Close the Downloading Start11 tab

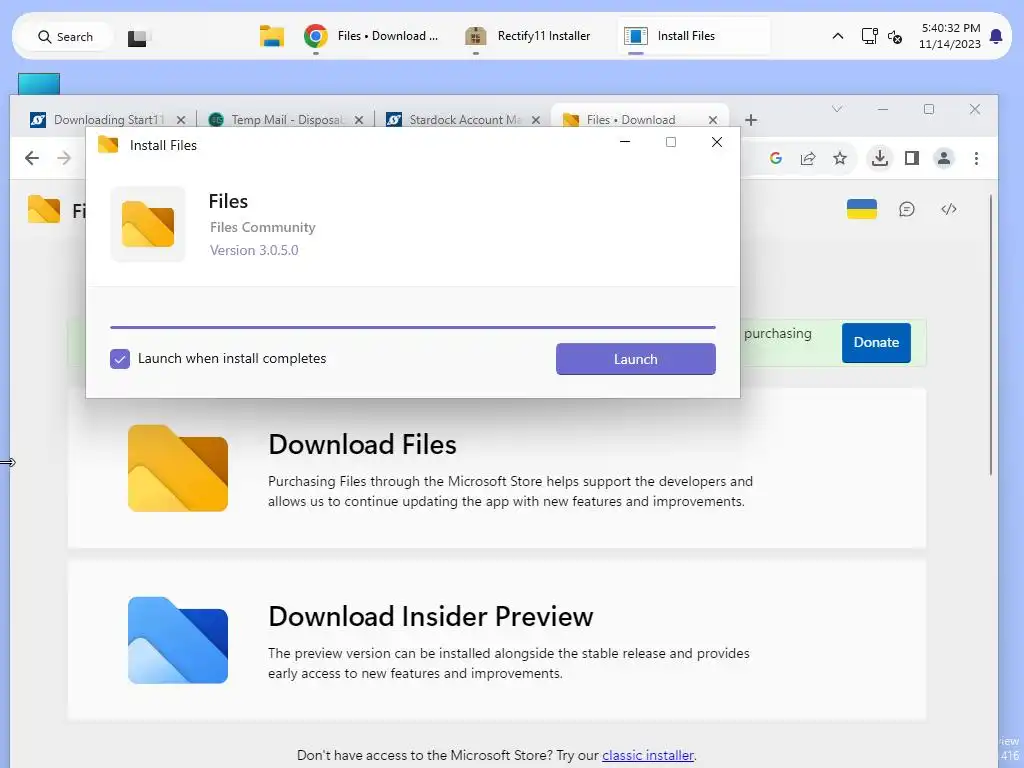point(181,120)
